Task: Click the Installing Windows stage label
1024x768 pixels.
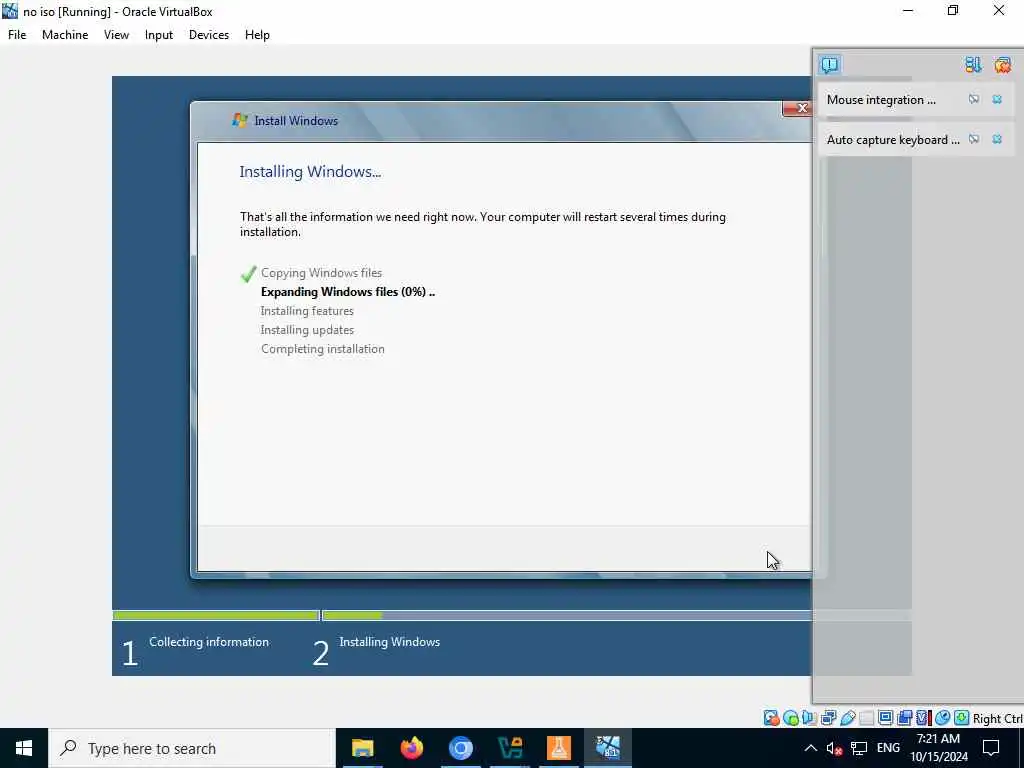Action: tap(389, 642)
